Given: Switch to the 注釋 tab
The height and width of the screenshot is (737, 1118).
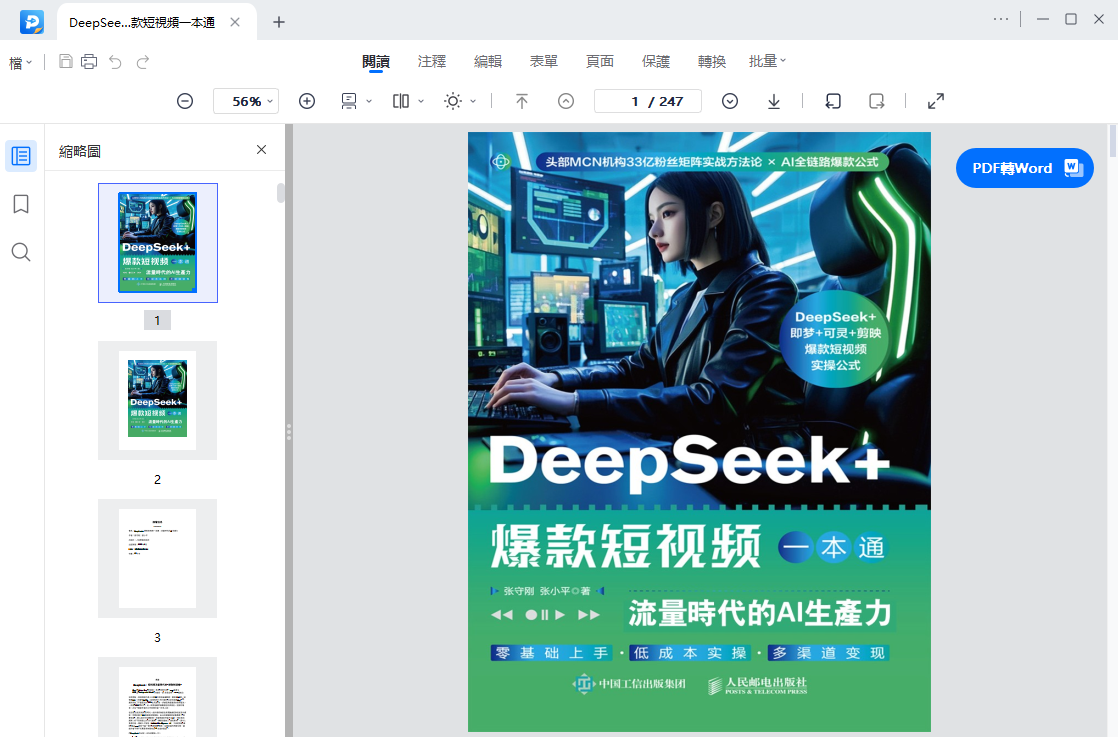Looking at the screenshot, I should click(432, 61).
